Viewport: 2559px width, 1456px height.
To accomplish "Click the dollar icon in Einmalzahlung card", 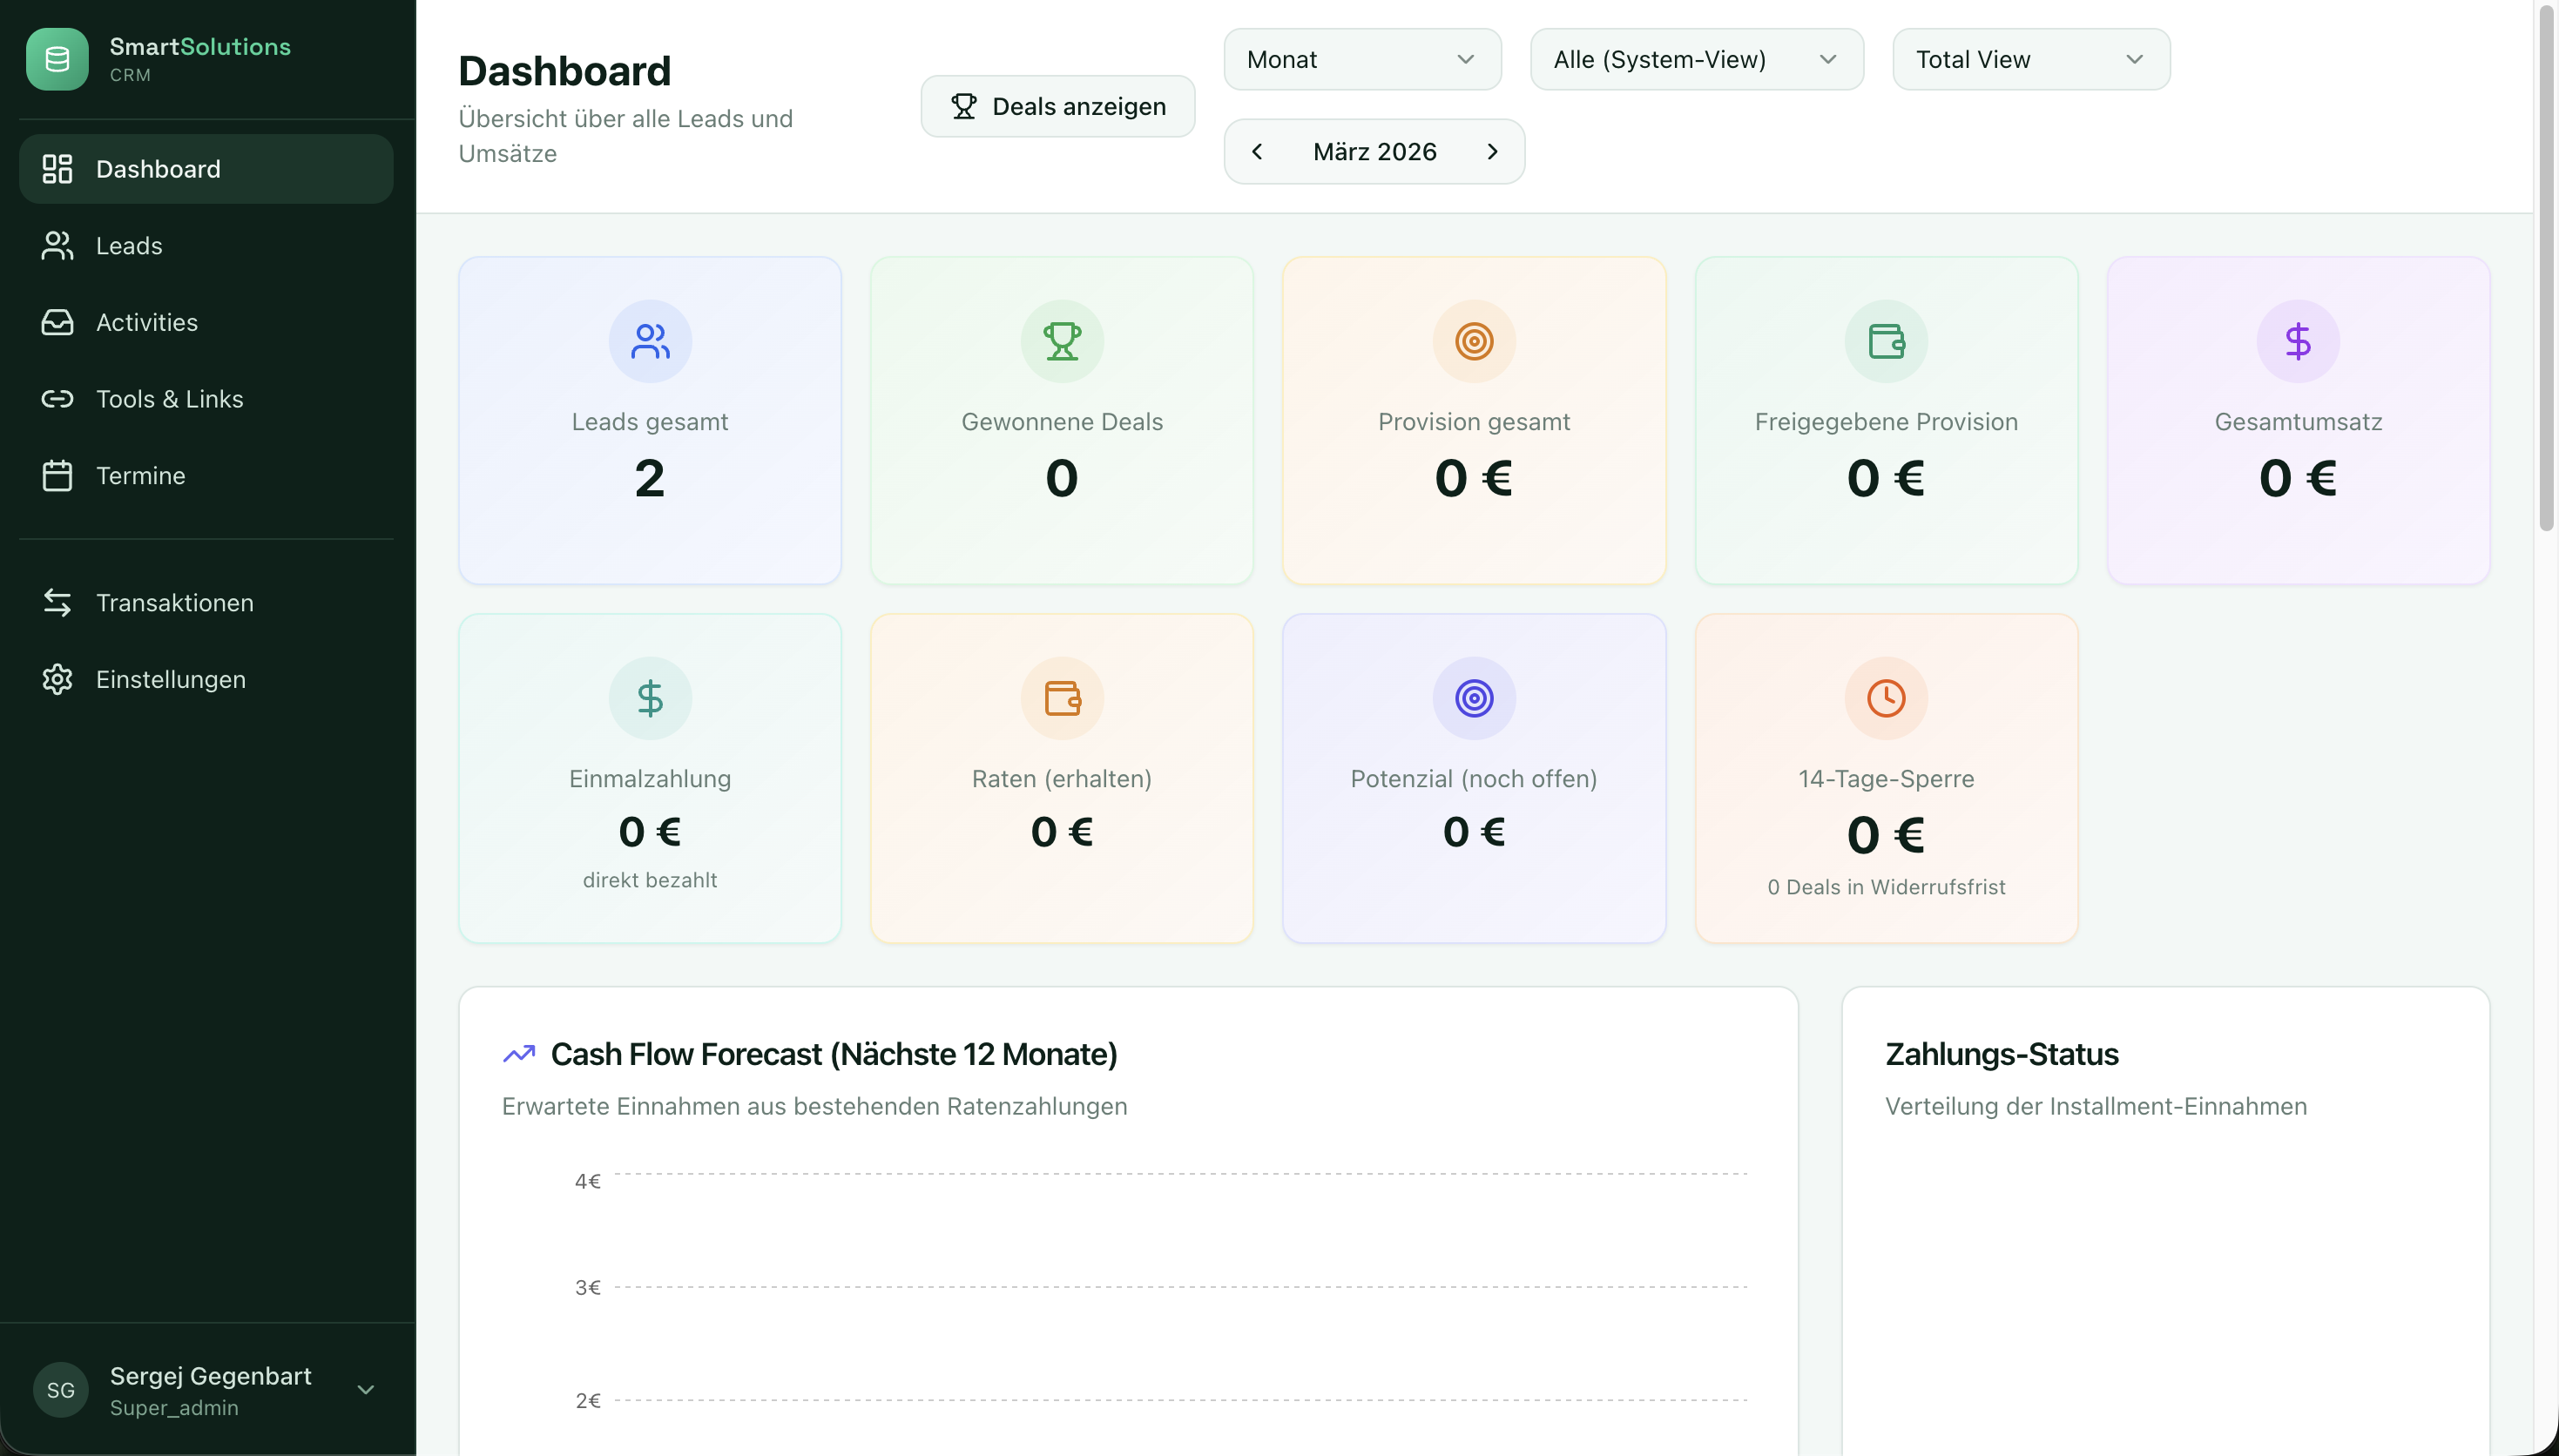I will click(650, 698).
